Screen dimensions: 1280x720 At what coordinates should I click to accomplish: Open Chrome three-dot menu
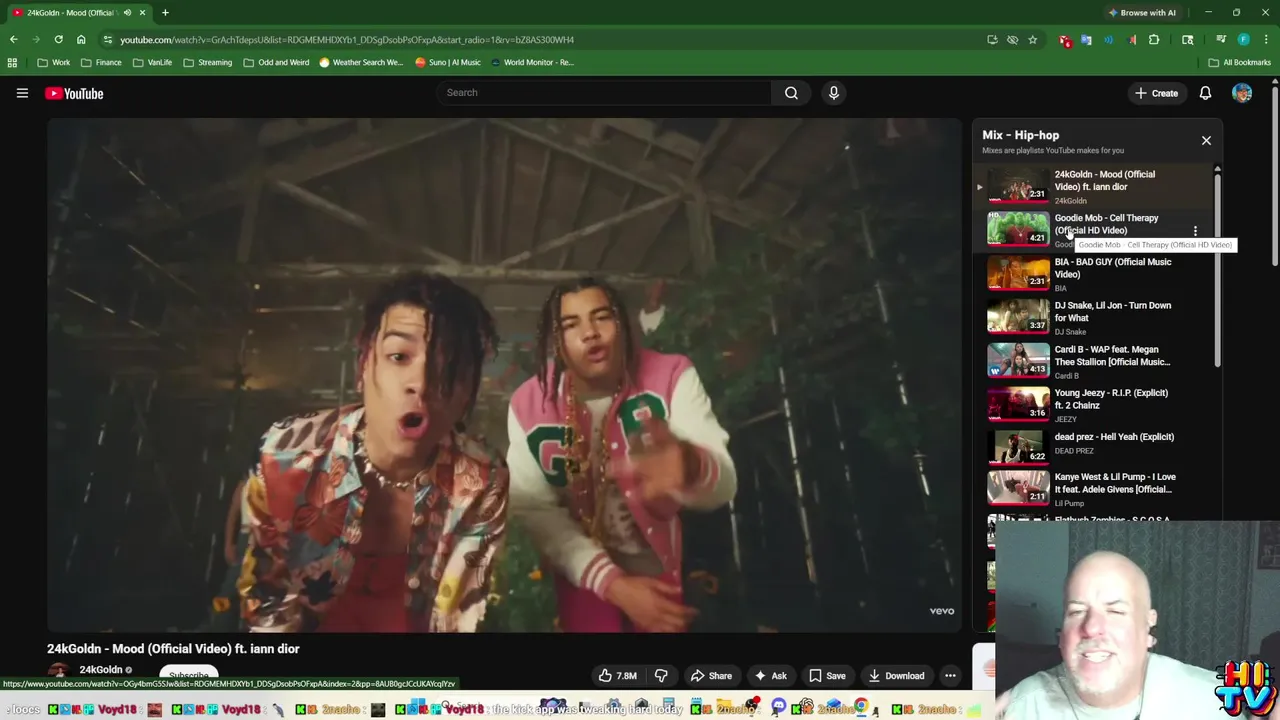[1264, 40]
